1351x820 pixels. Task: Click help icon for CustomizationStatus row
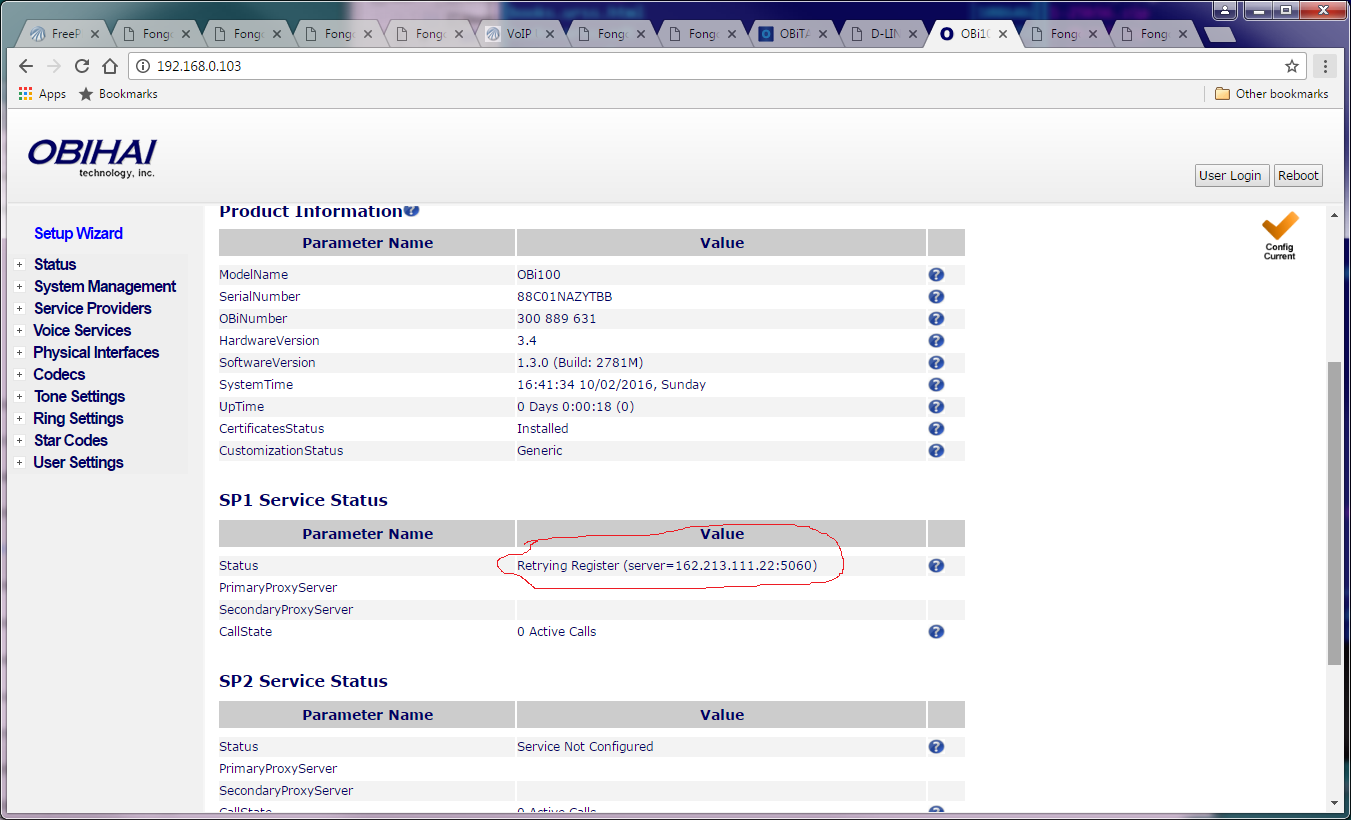[936, 450]
